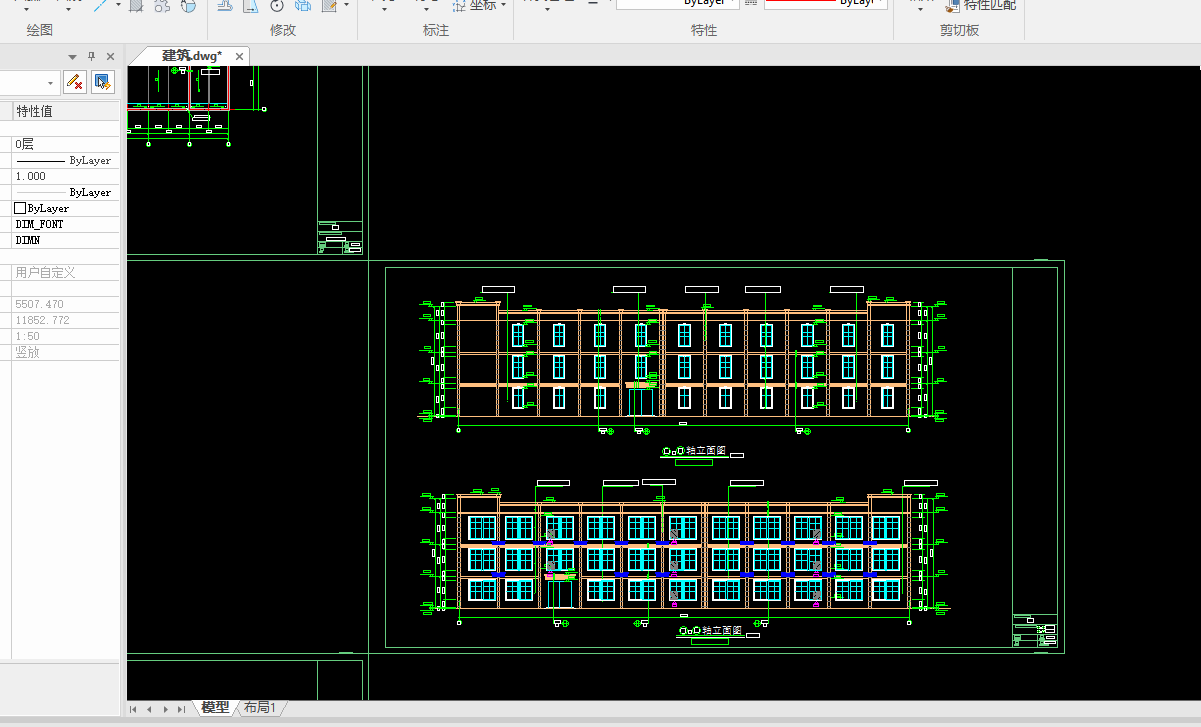Select the DIM_FONT text style value
The image size is (1201, 727).
(65, 224)
